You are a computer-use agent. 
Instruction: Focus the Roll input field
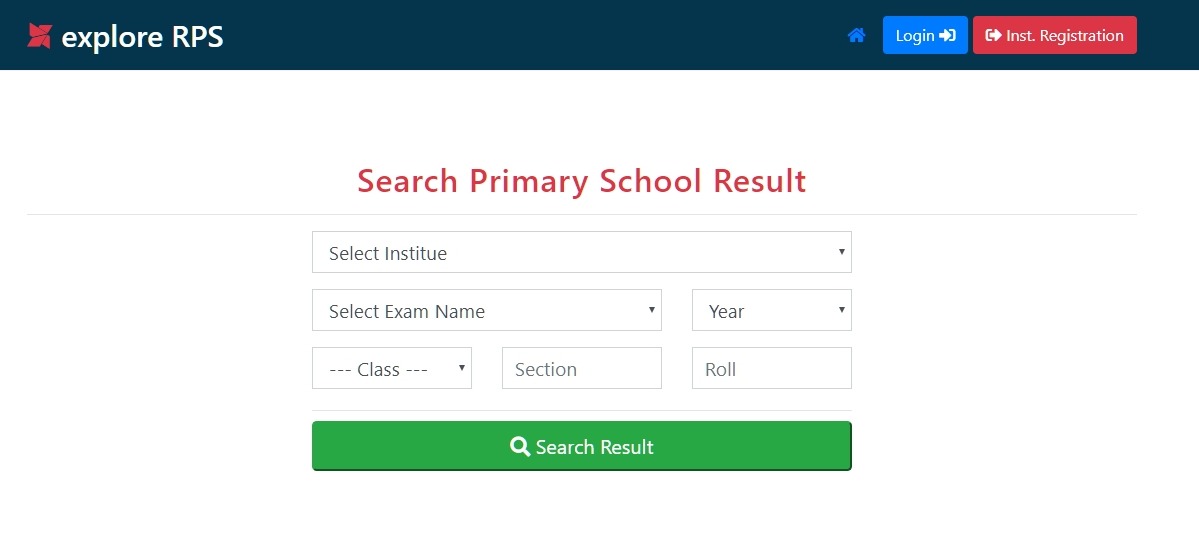tap(771, 369)
